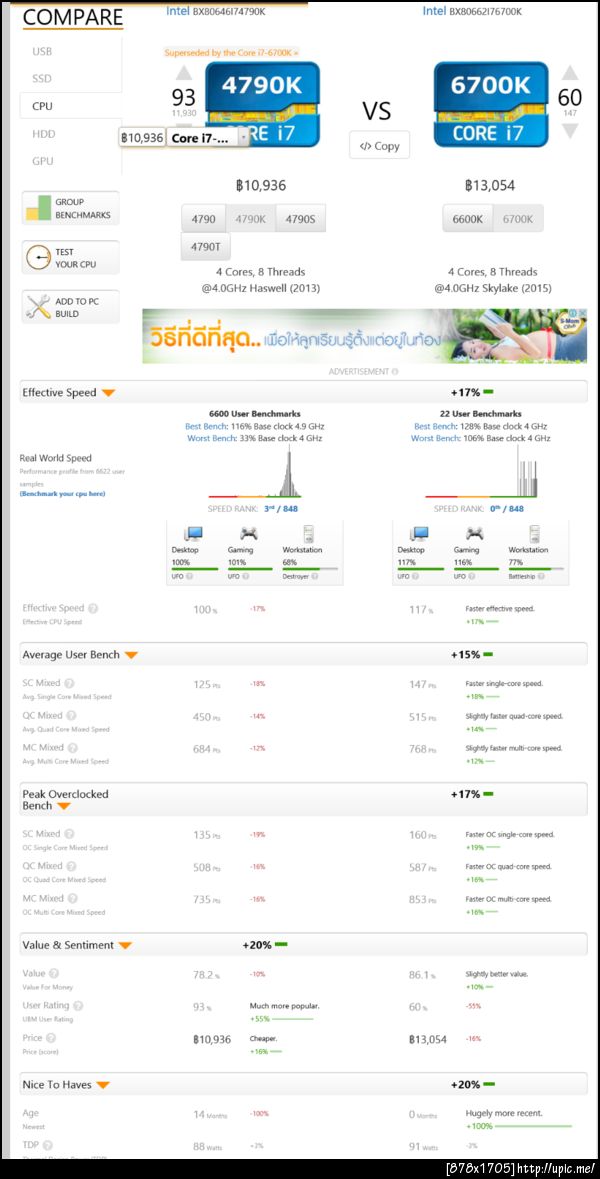Viewport: 600px width, 1179px height.
Task: Click the COMPARE page heading
Action: click(x=73, y=17)
